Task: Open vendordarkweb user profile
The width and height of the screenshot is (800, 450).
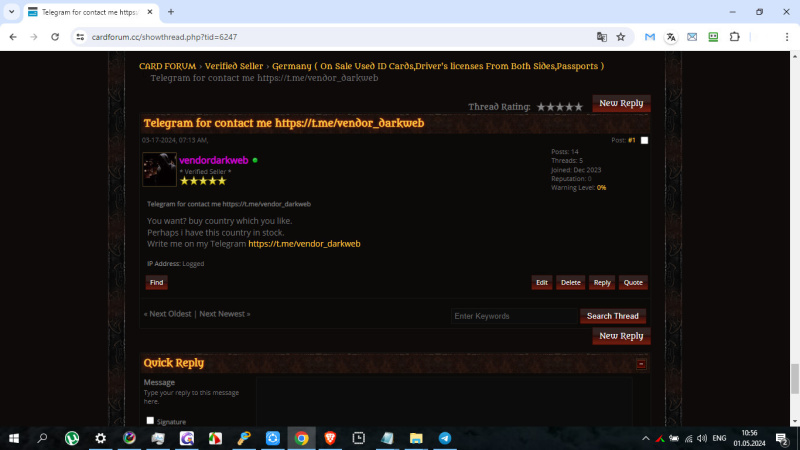Action: point(213,160)
